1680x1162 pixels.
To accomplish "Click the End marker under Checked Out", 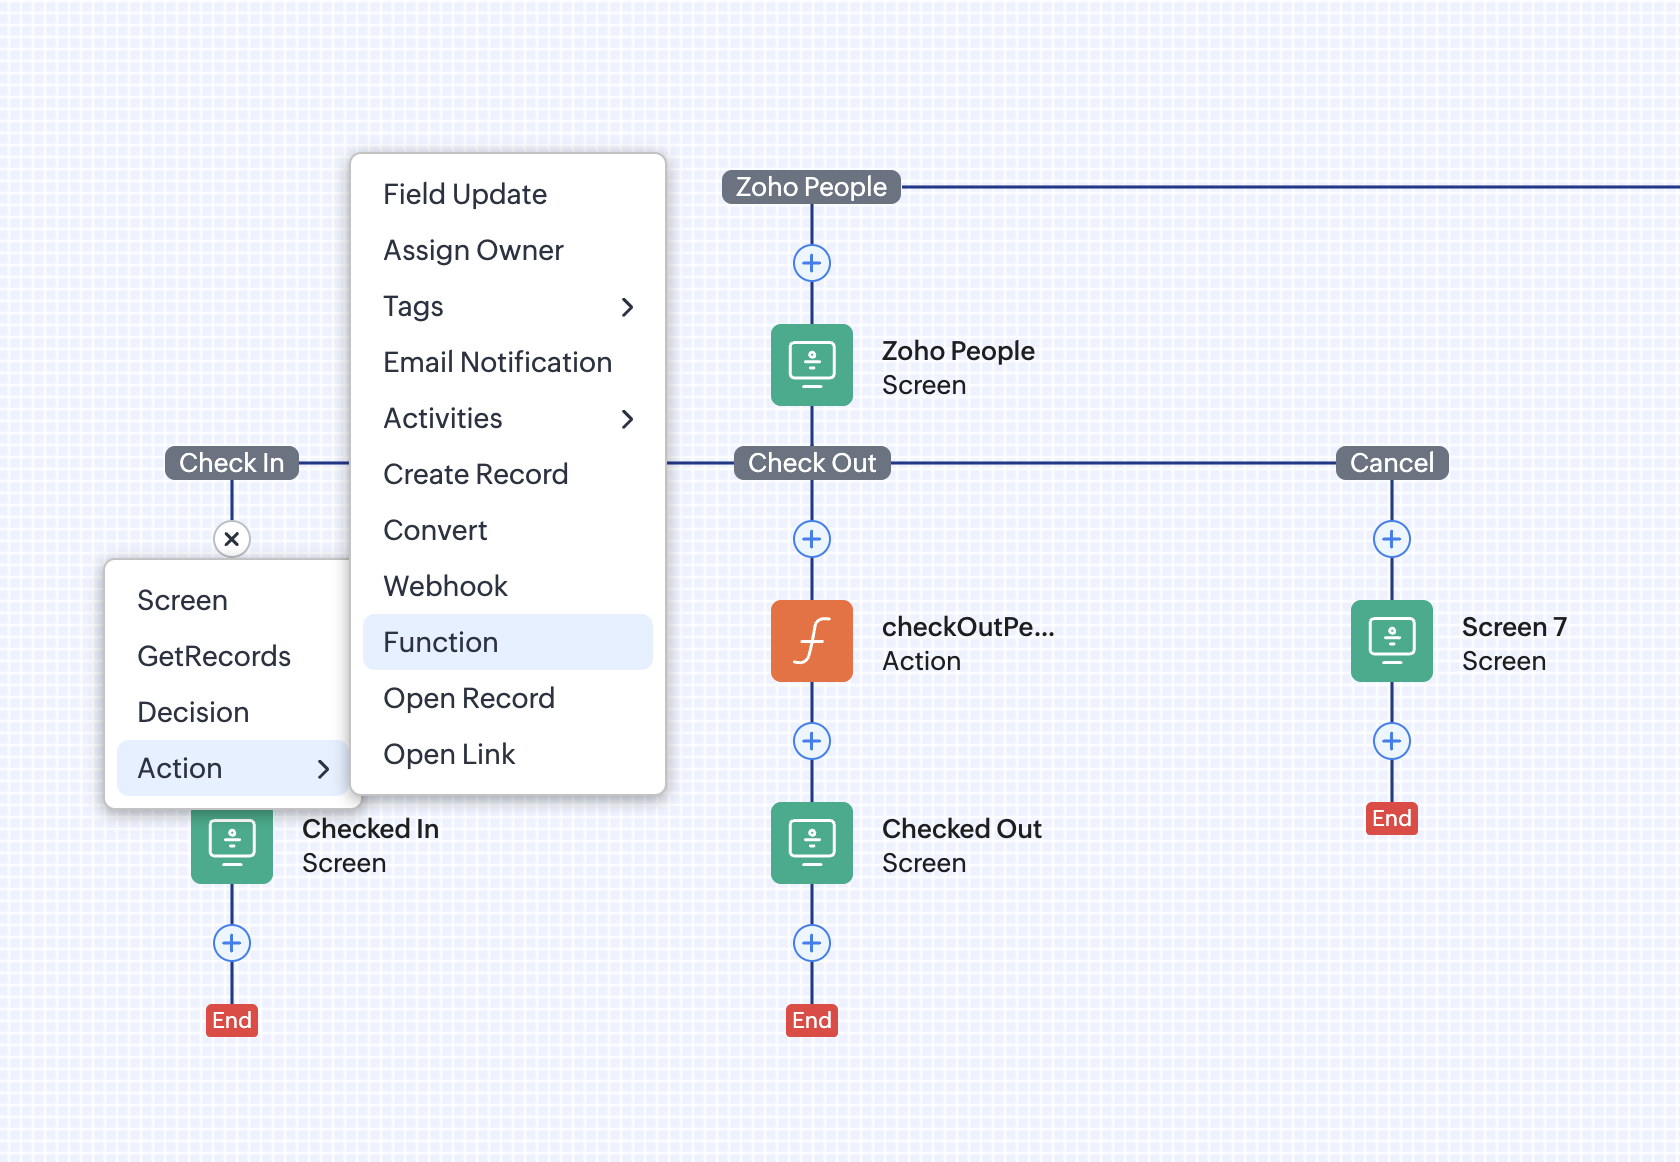I will [812, 1020].
